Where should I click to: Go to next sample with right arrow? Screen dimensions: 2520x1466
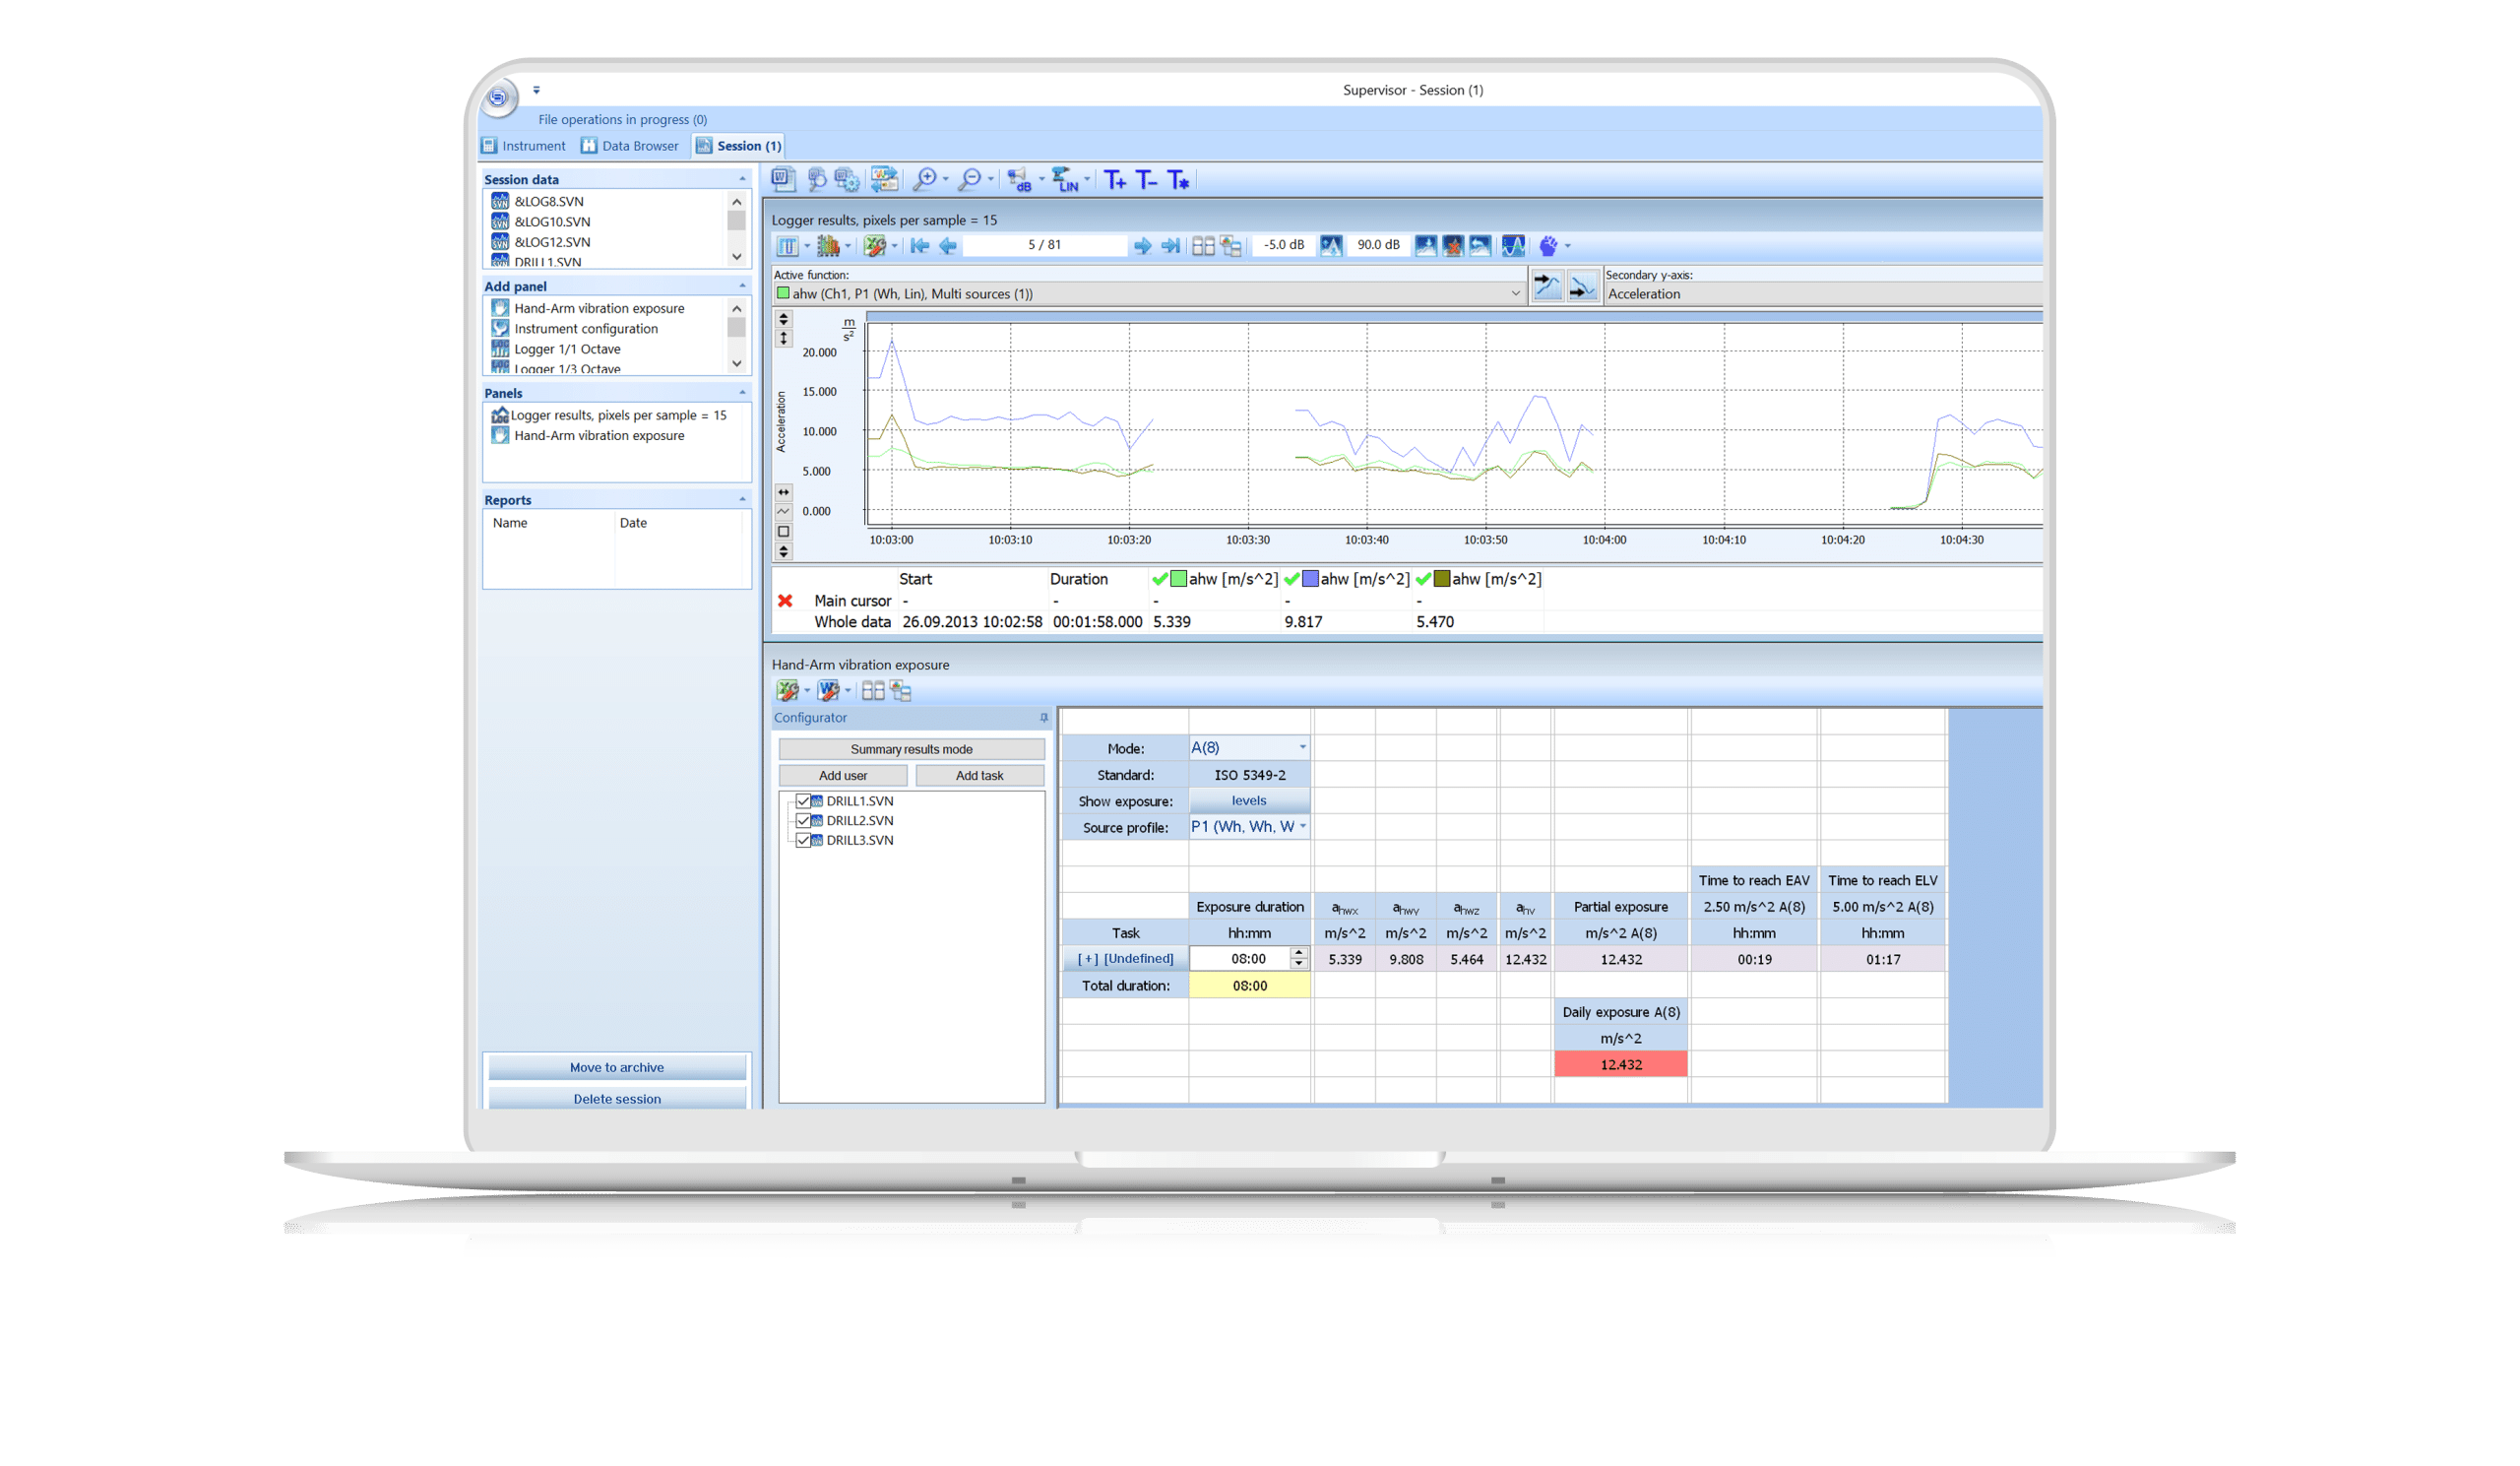coord(1142,246)
